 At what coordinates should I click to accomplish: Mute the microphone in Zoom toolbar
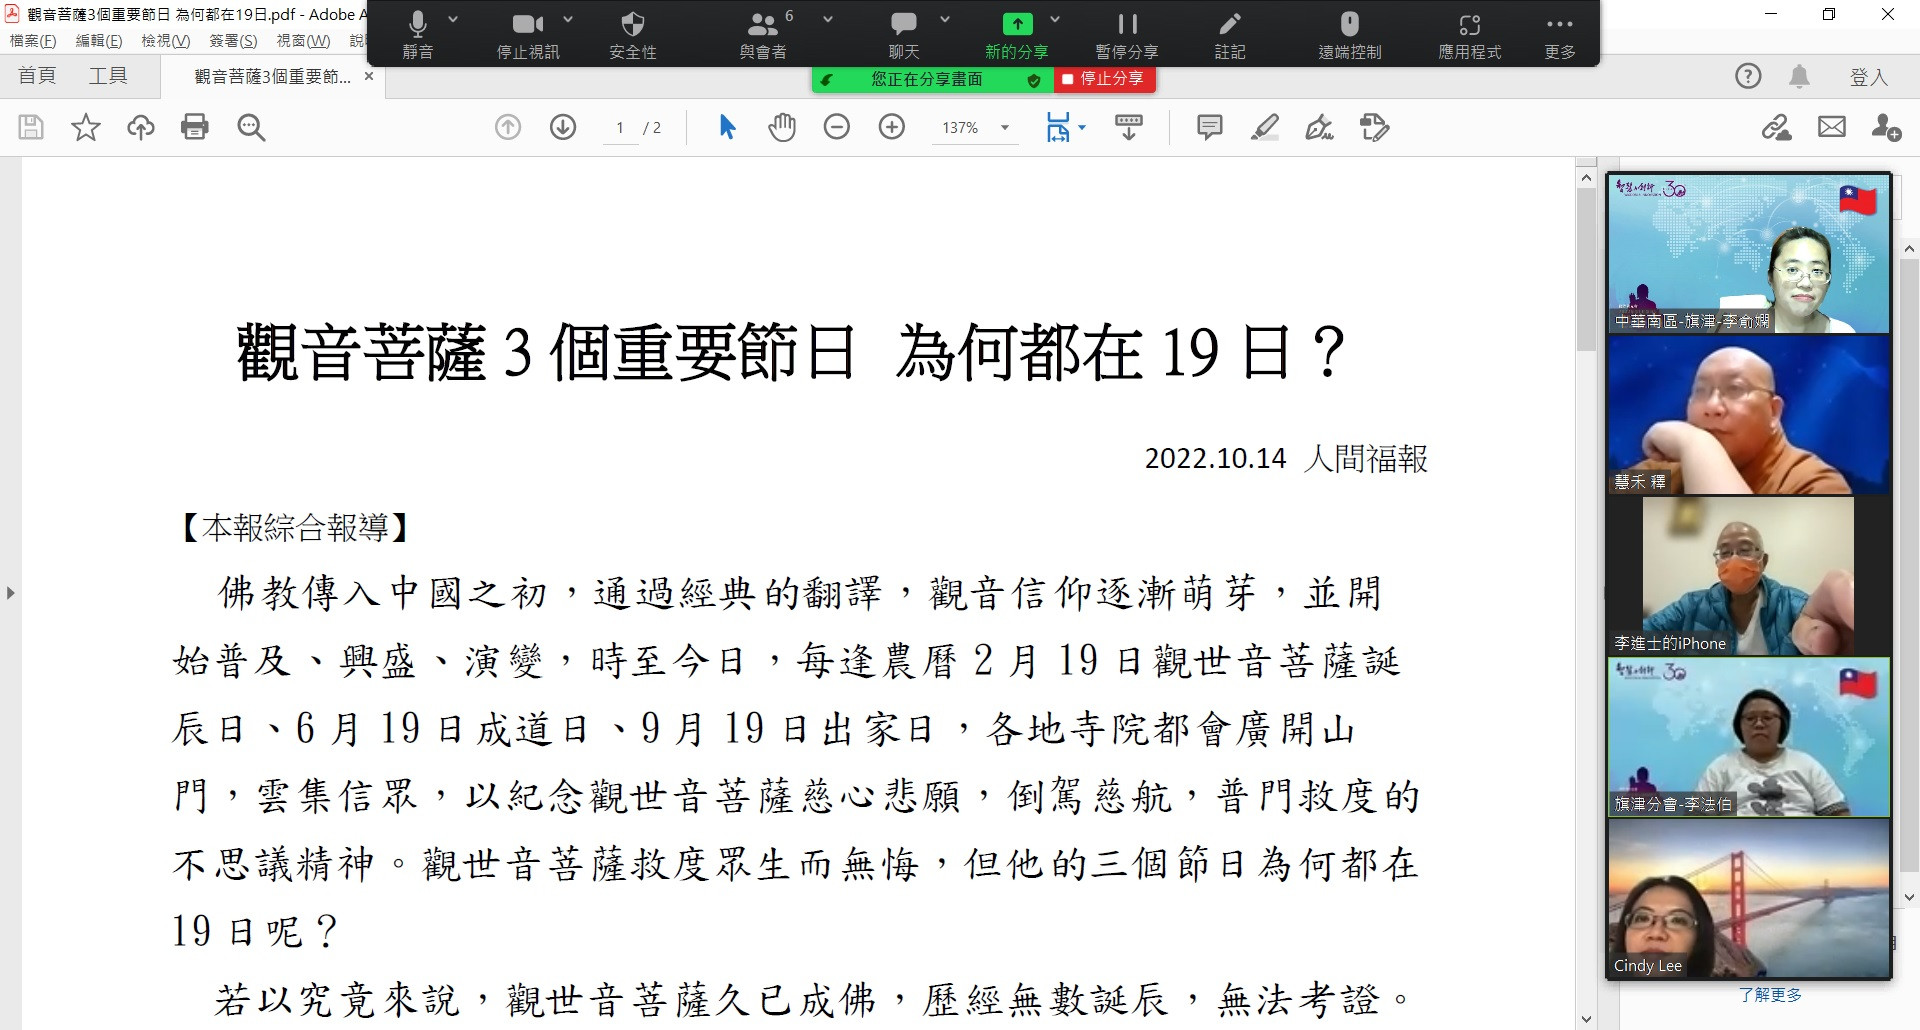point(418,34)
